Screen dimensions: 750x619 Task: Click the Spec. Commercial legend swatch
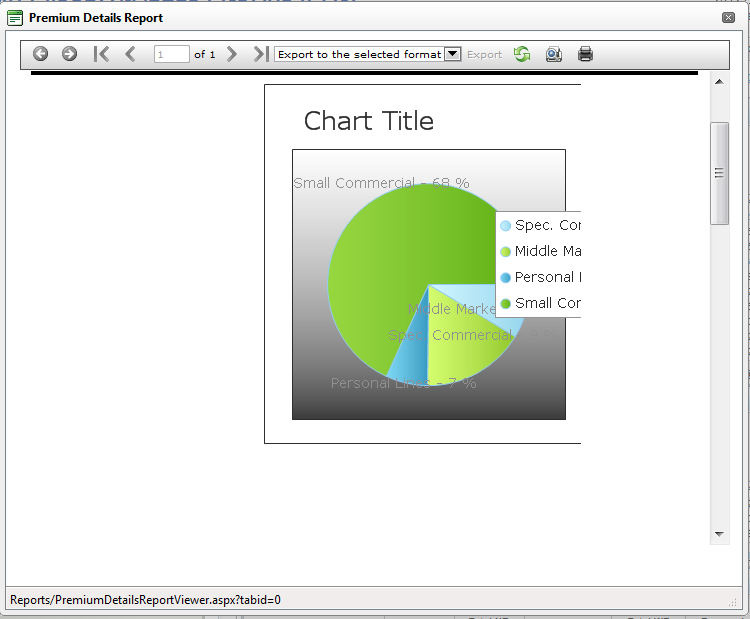coord(506,225)
